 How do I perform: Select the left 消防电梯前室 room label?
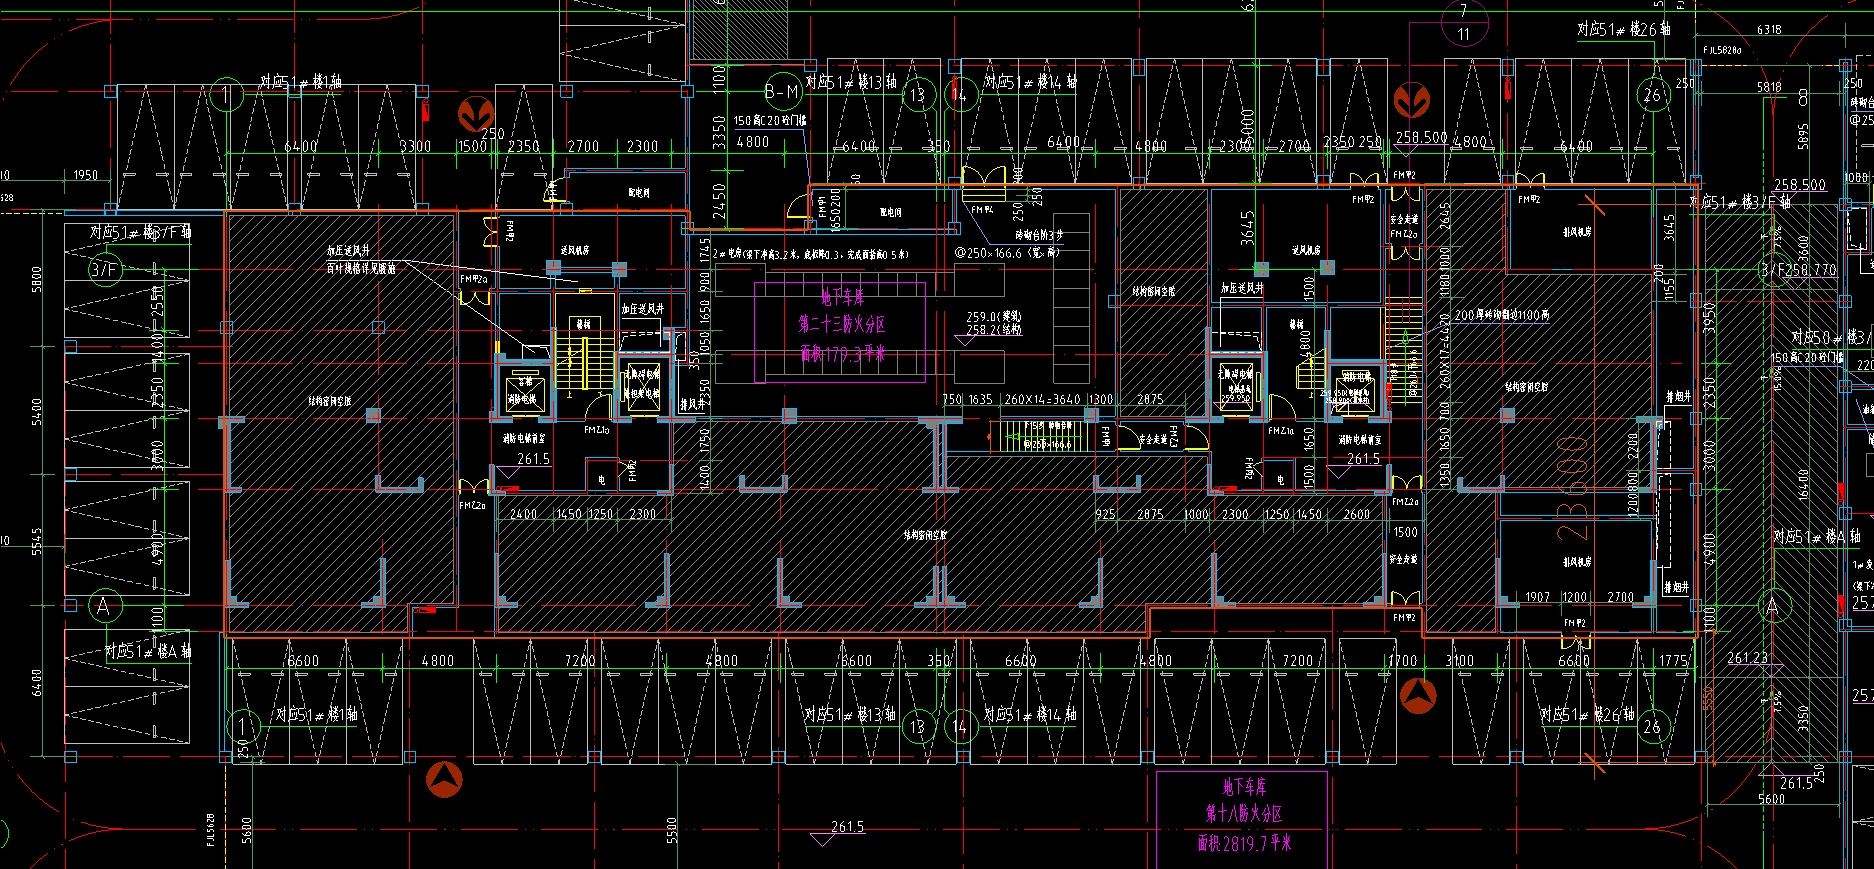(523, 439)
